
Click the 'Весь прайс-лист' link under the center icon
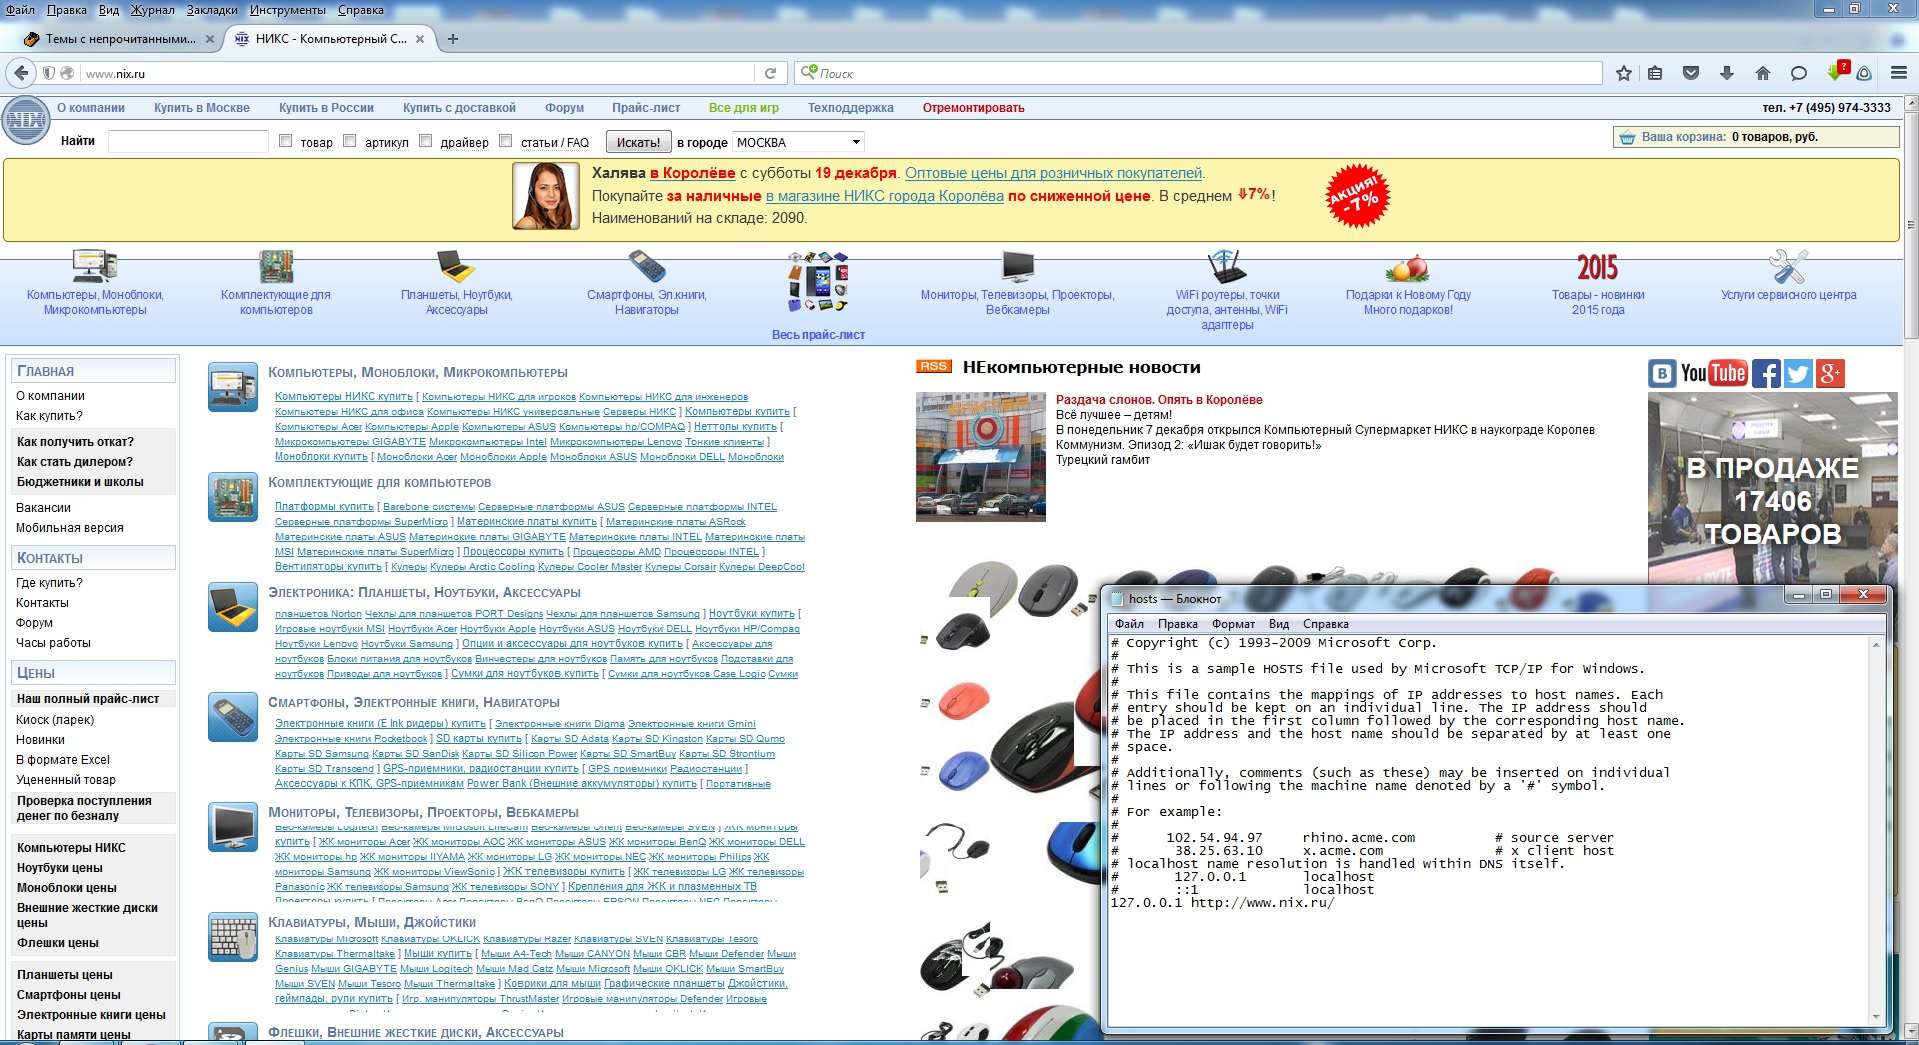point(818,335)
